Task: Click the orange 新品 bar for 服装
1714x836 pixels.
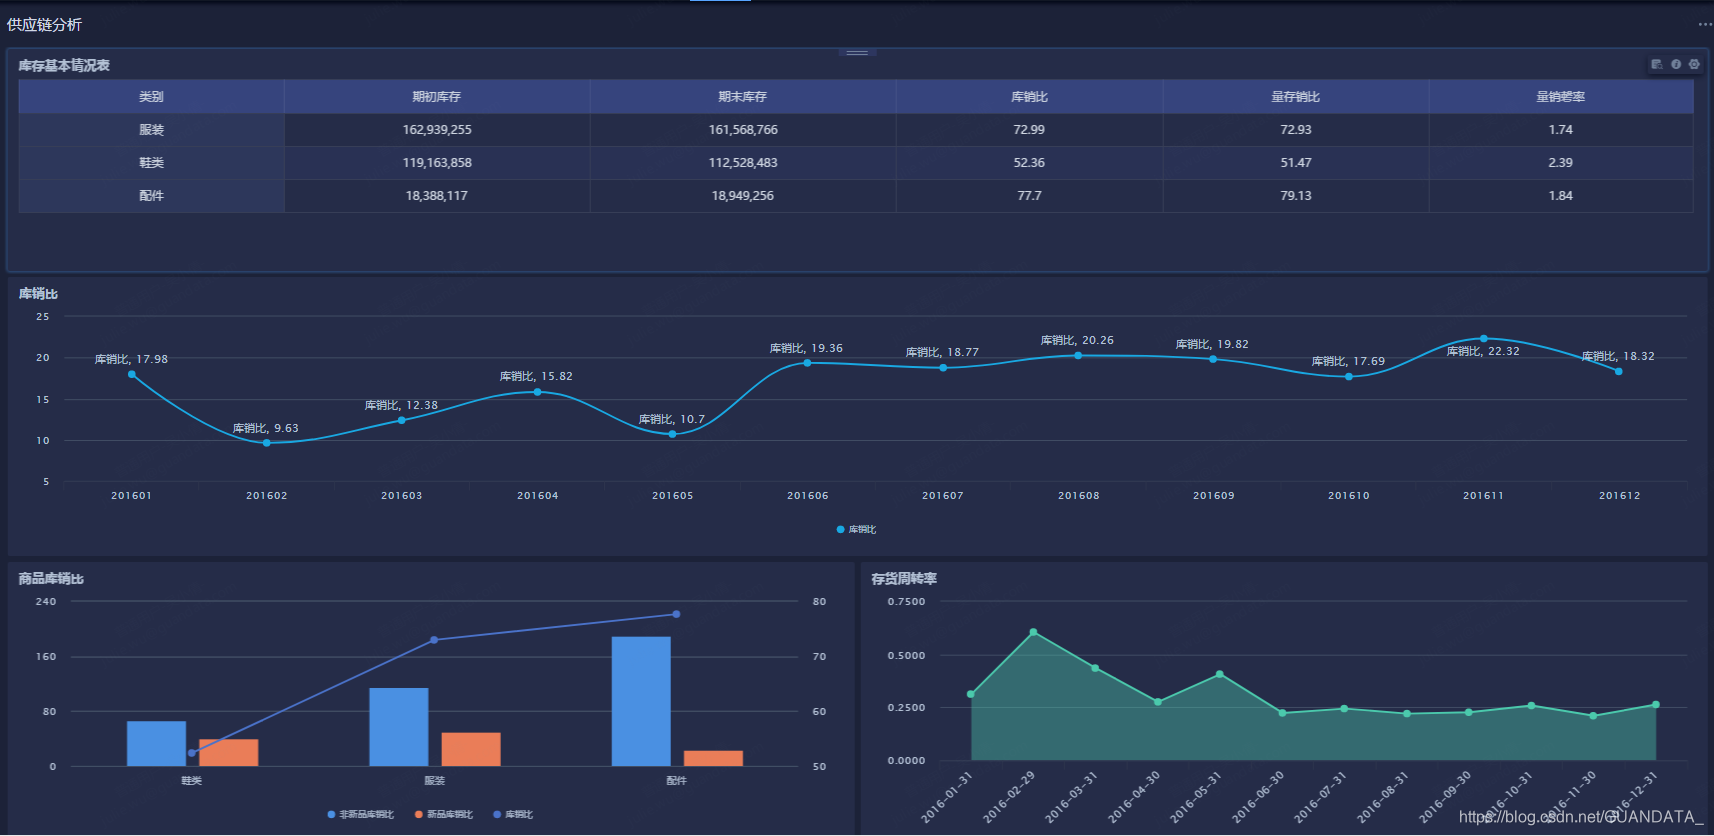Action: click(x=471, y=749)
